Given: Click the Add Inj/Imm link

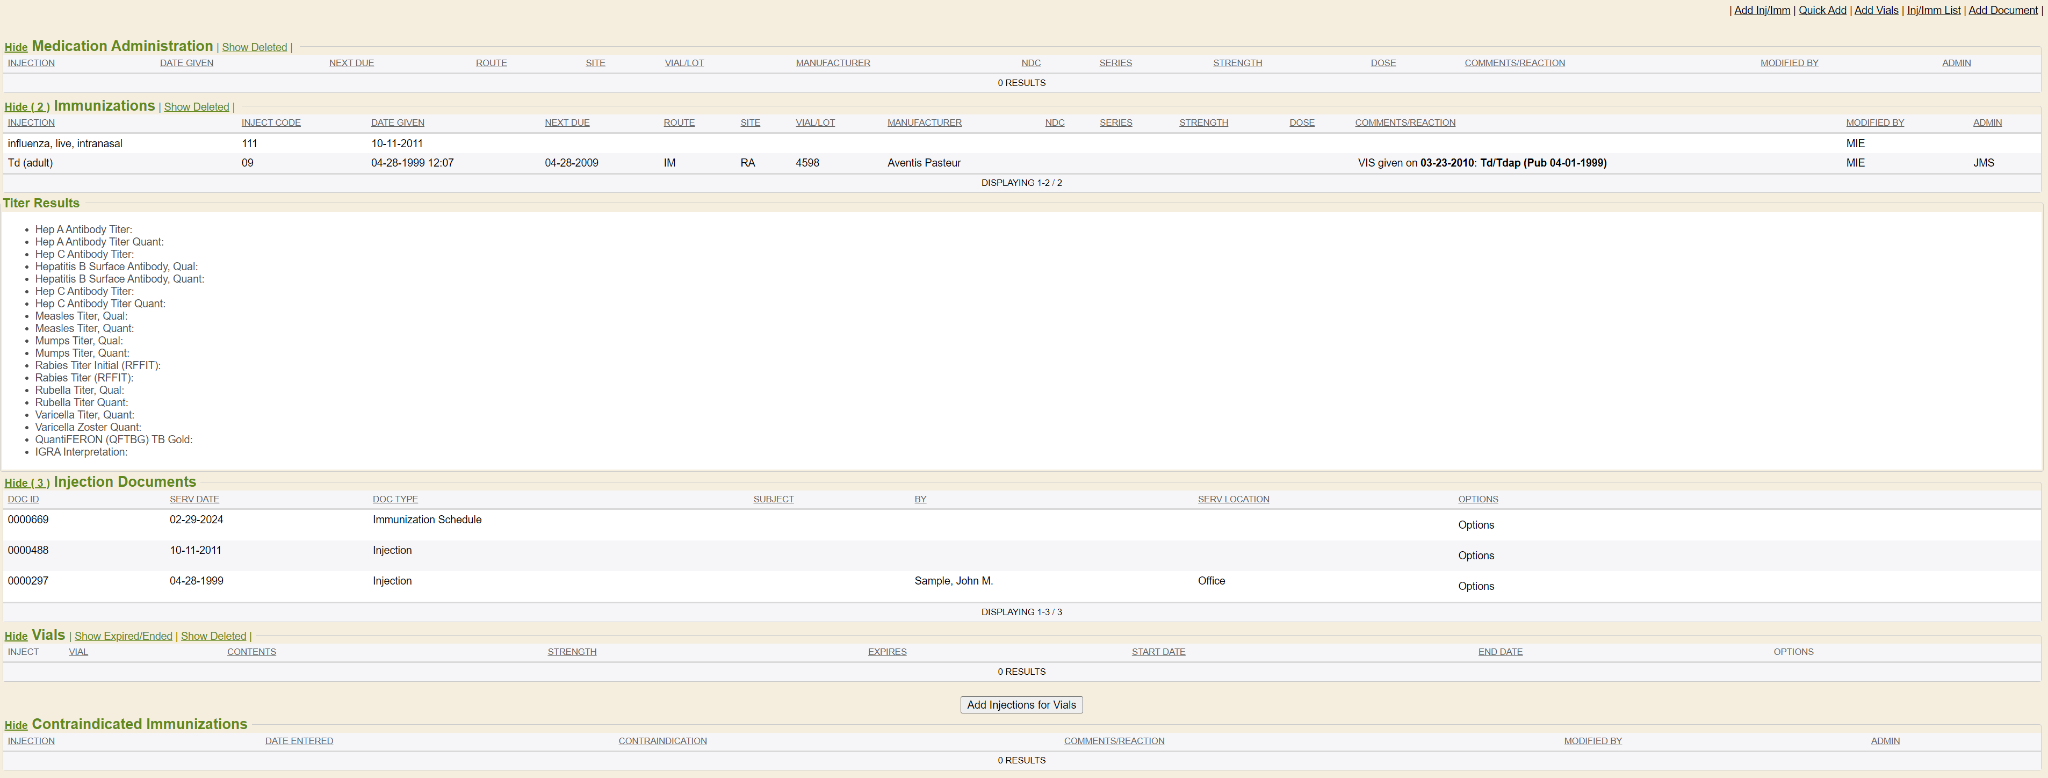Looking at the screenshot, I should coord(1761,10).
